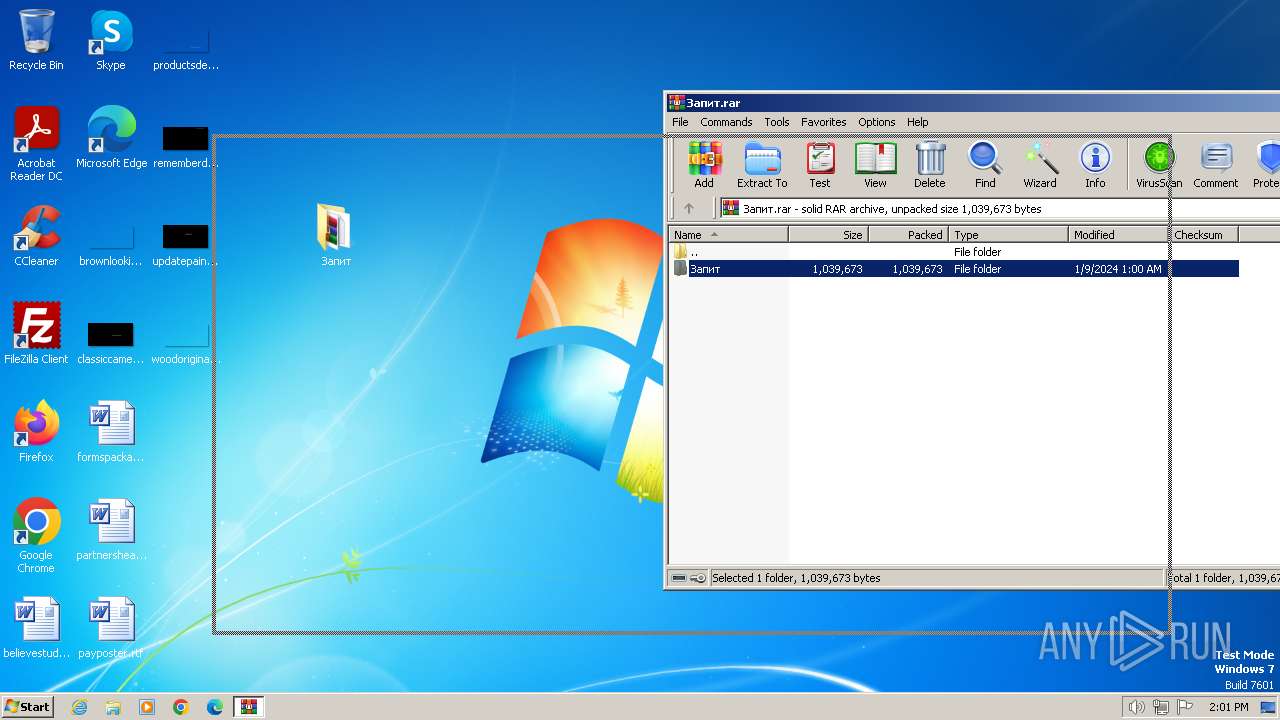Click the Test archive icon

[x=820, y=165]
